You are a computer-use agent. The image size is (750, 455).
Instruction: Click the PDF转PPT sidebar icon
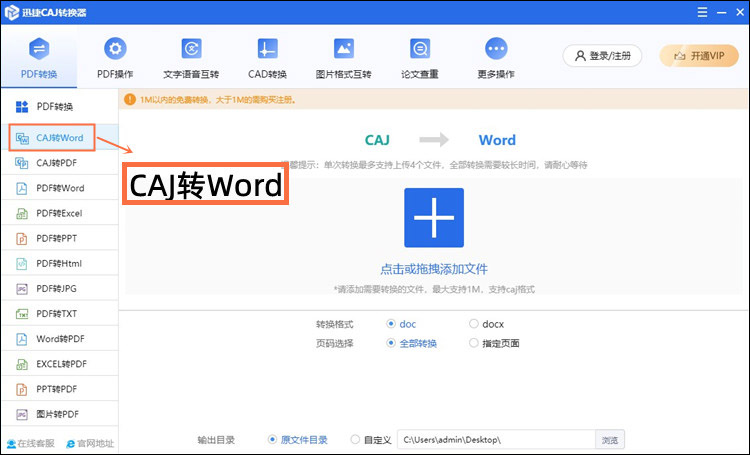point(22,239)
